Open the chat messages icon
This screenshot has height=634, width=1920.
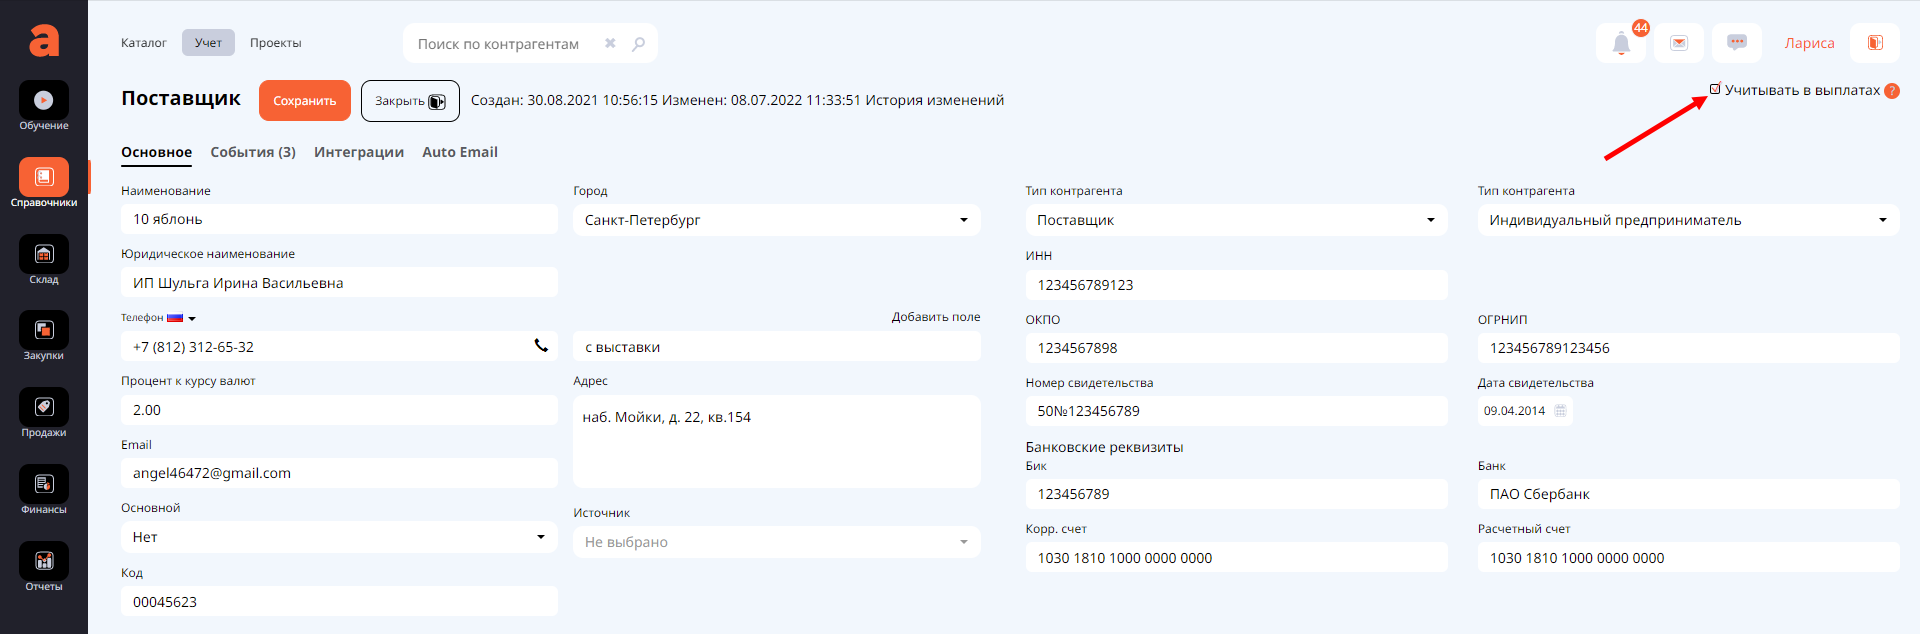click(x=1737, y=43)
